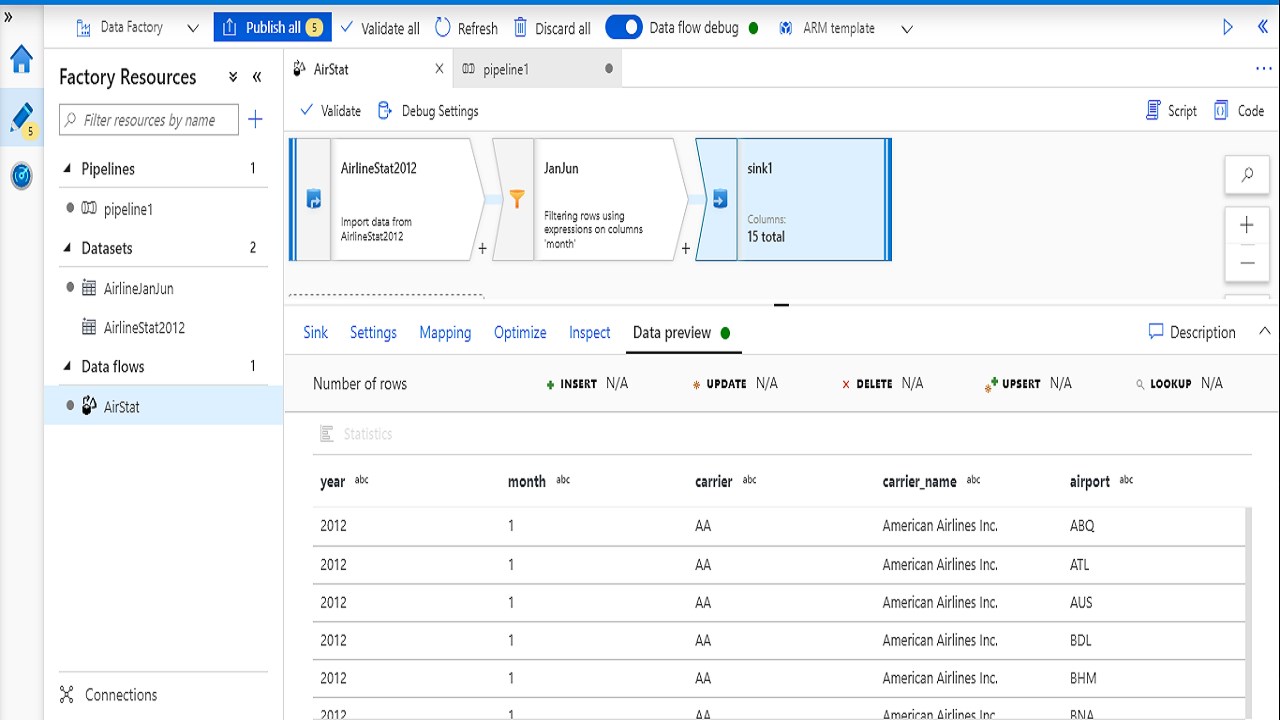Image resolution: width=1280 pixels, height=720 pixels.
Task: Collapse the Datasets tree group
Action: 68,248
